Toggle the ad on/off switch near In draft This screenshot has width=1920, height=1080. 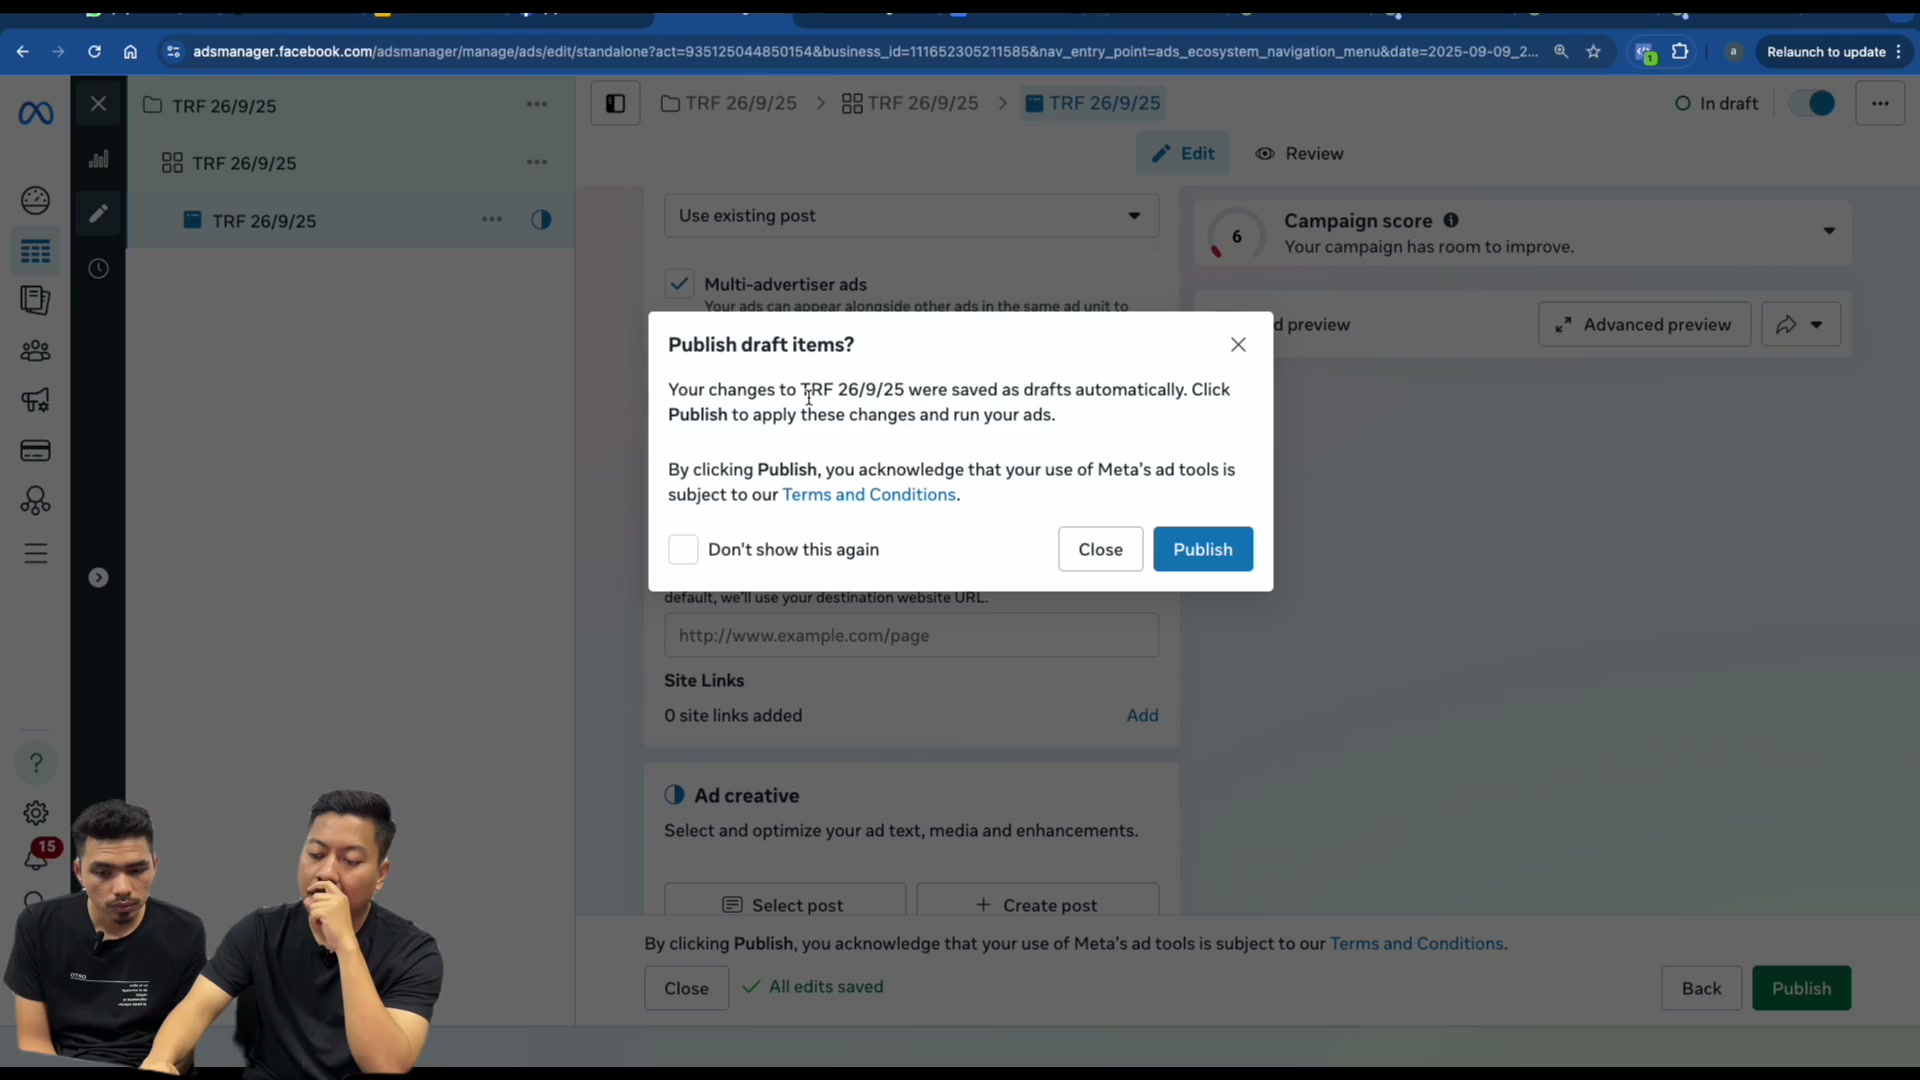point(1812,104)
